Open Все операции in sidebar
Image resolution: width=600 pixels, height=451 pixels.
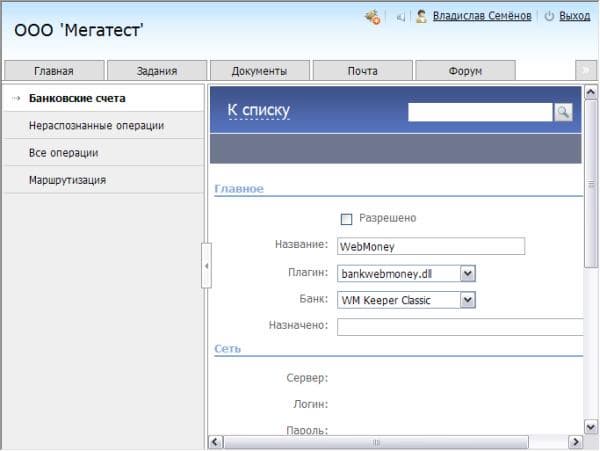(x=103, y=153)
